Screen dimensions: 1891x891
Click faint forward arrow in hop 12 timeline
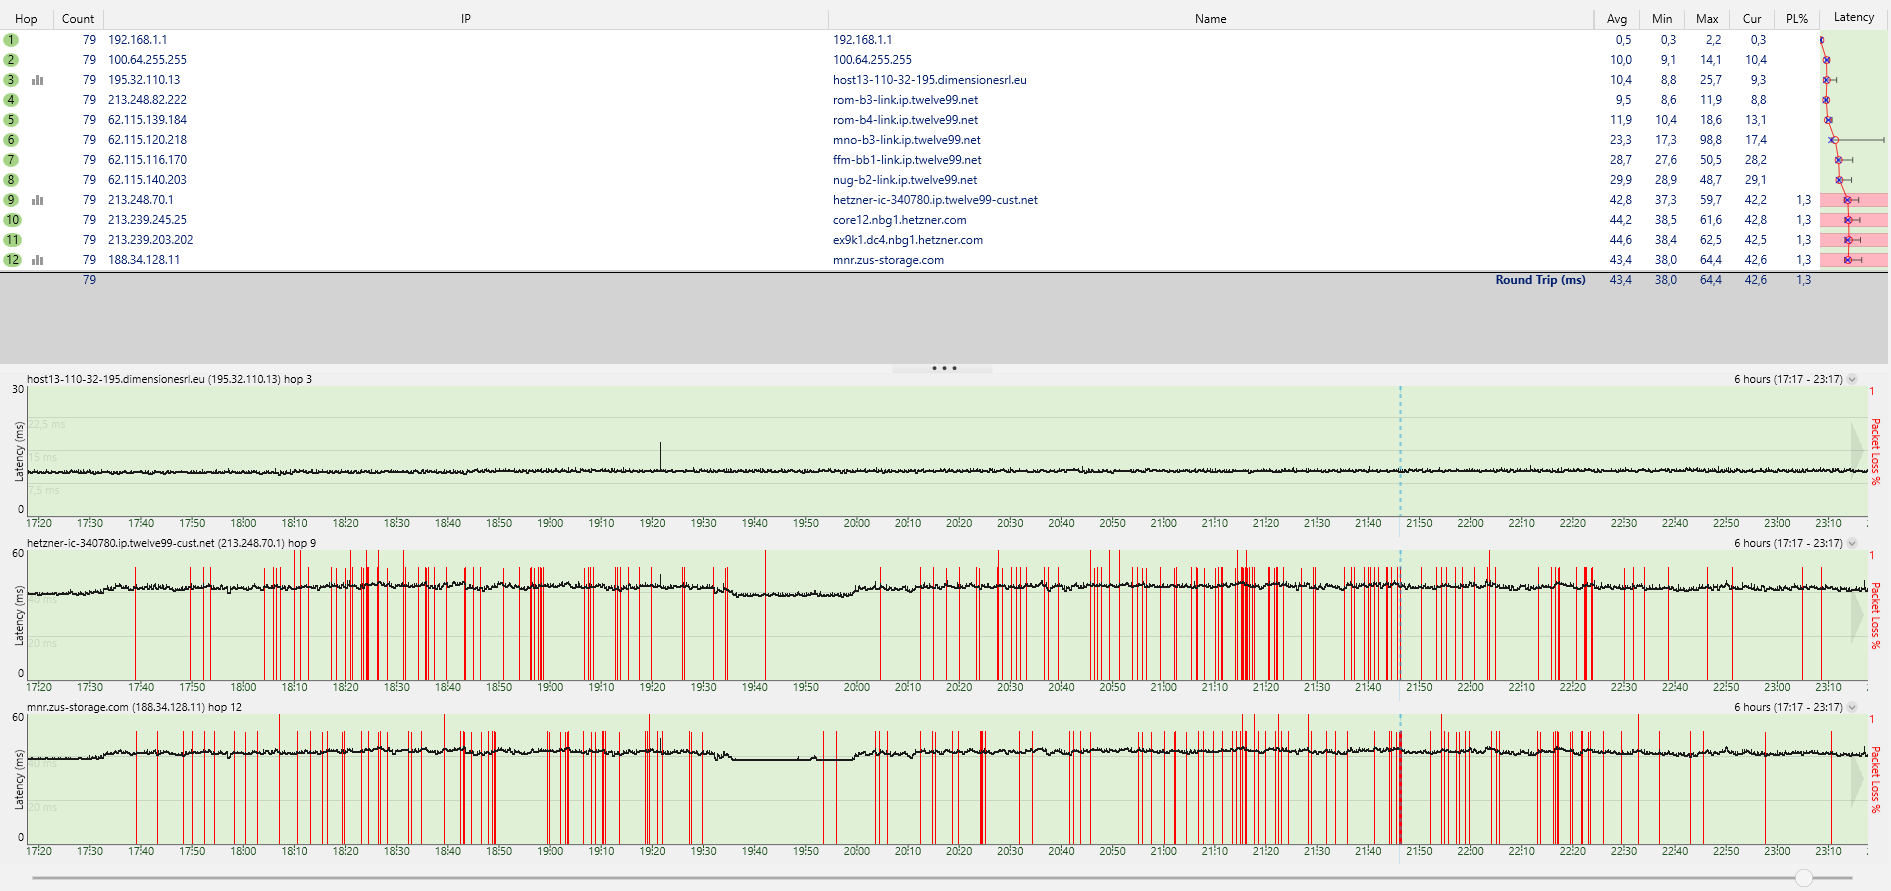click(1858, 774)
